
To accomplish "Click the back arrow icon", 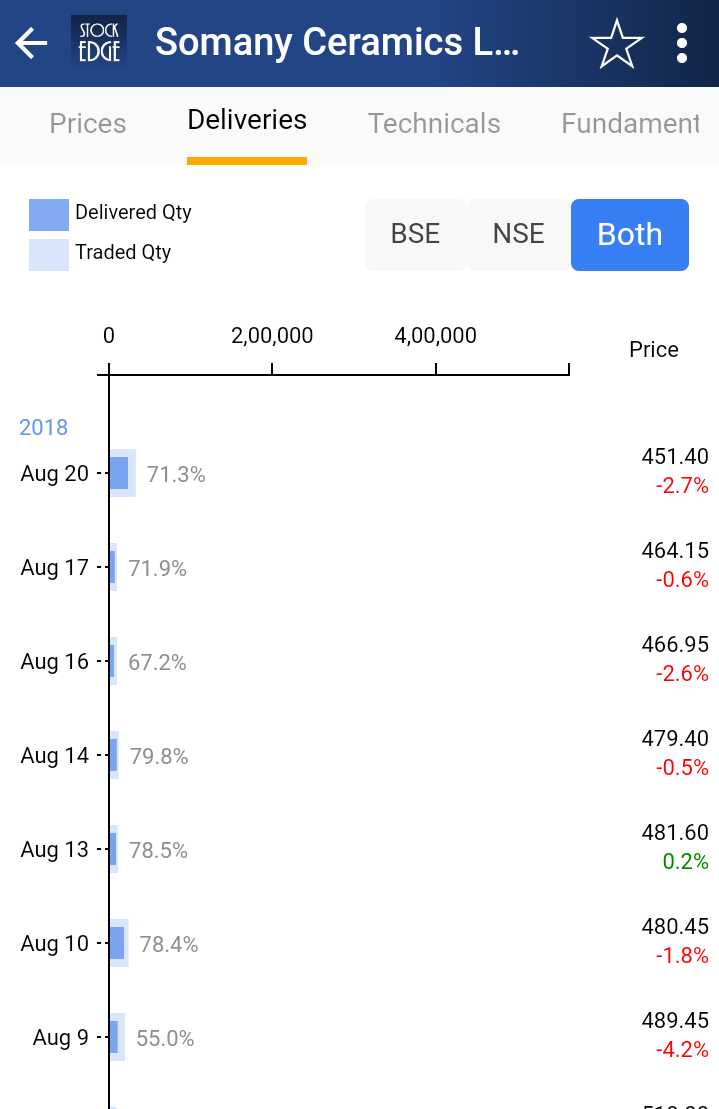I will click(31, 43).
